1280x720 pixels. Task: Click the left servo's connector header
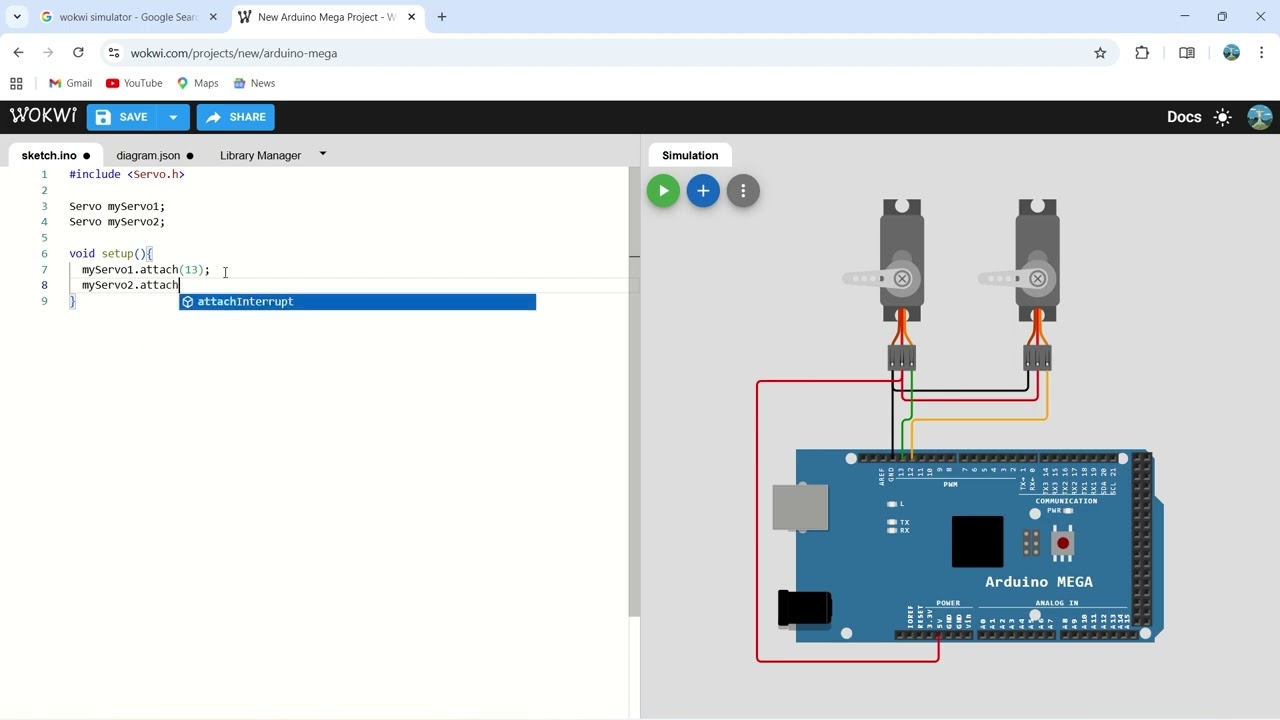pos(901,357)
